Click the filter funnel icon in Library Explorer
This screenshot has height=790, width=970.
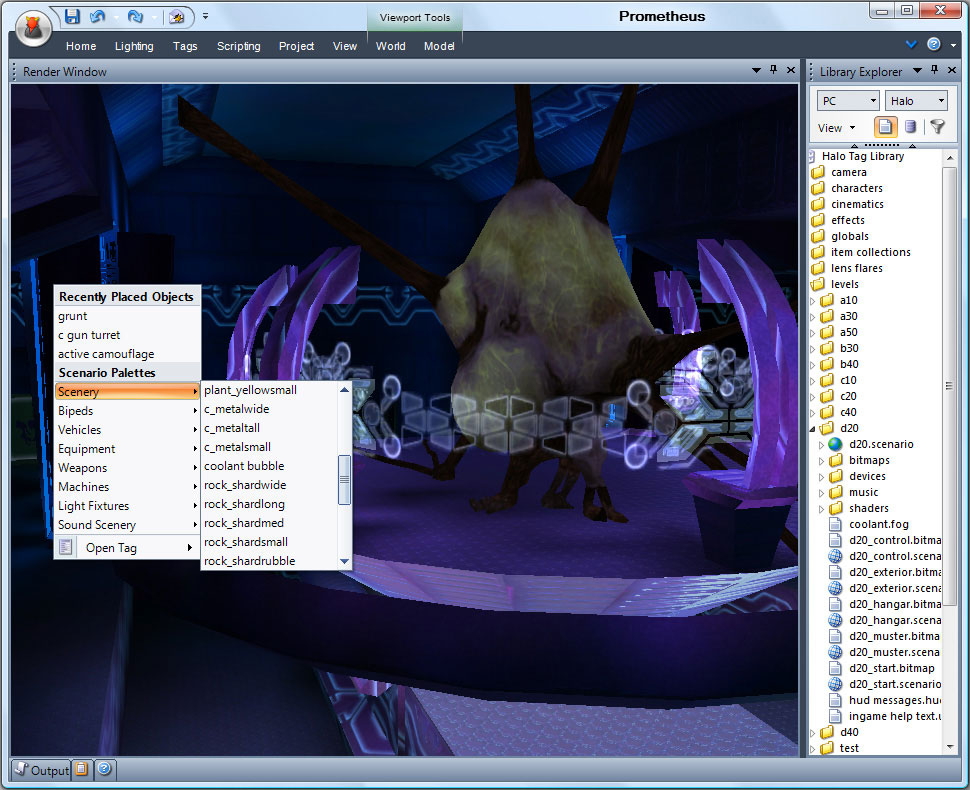click(x=937, y=127)
